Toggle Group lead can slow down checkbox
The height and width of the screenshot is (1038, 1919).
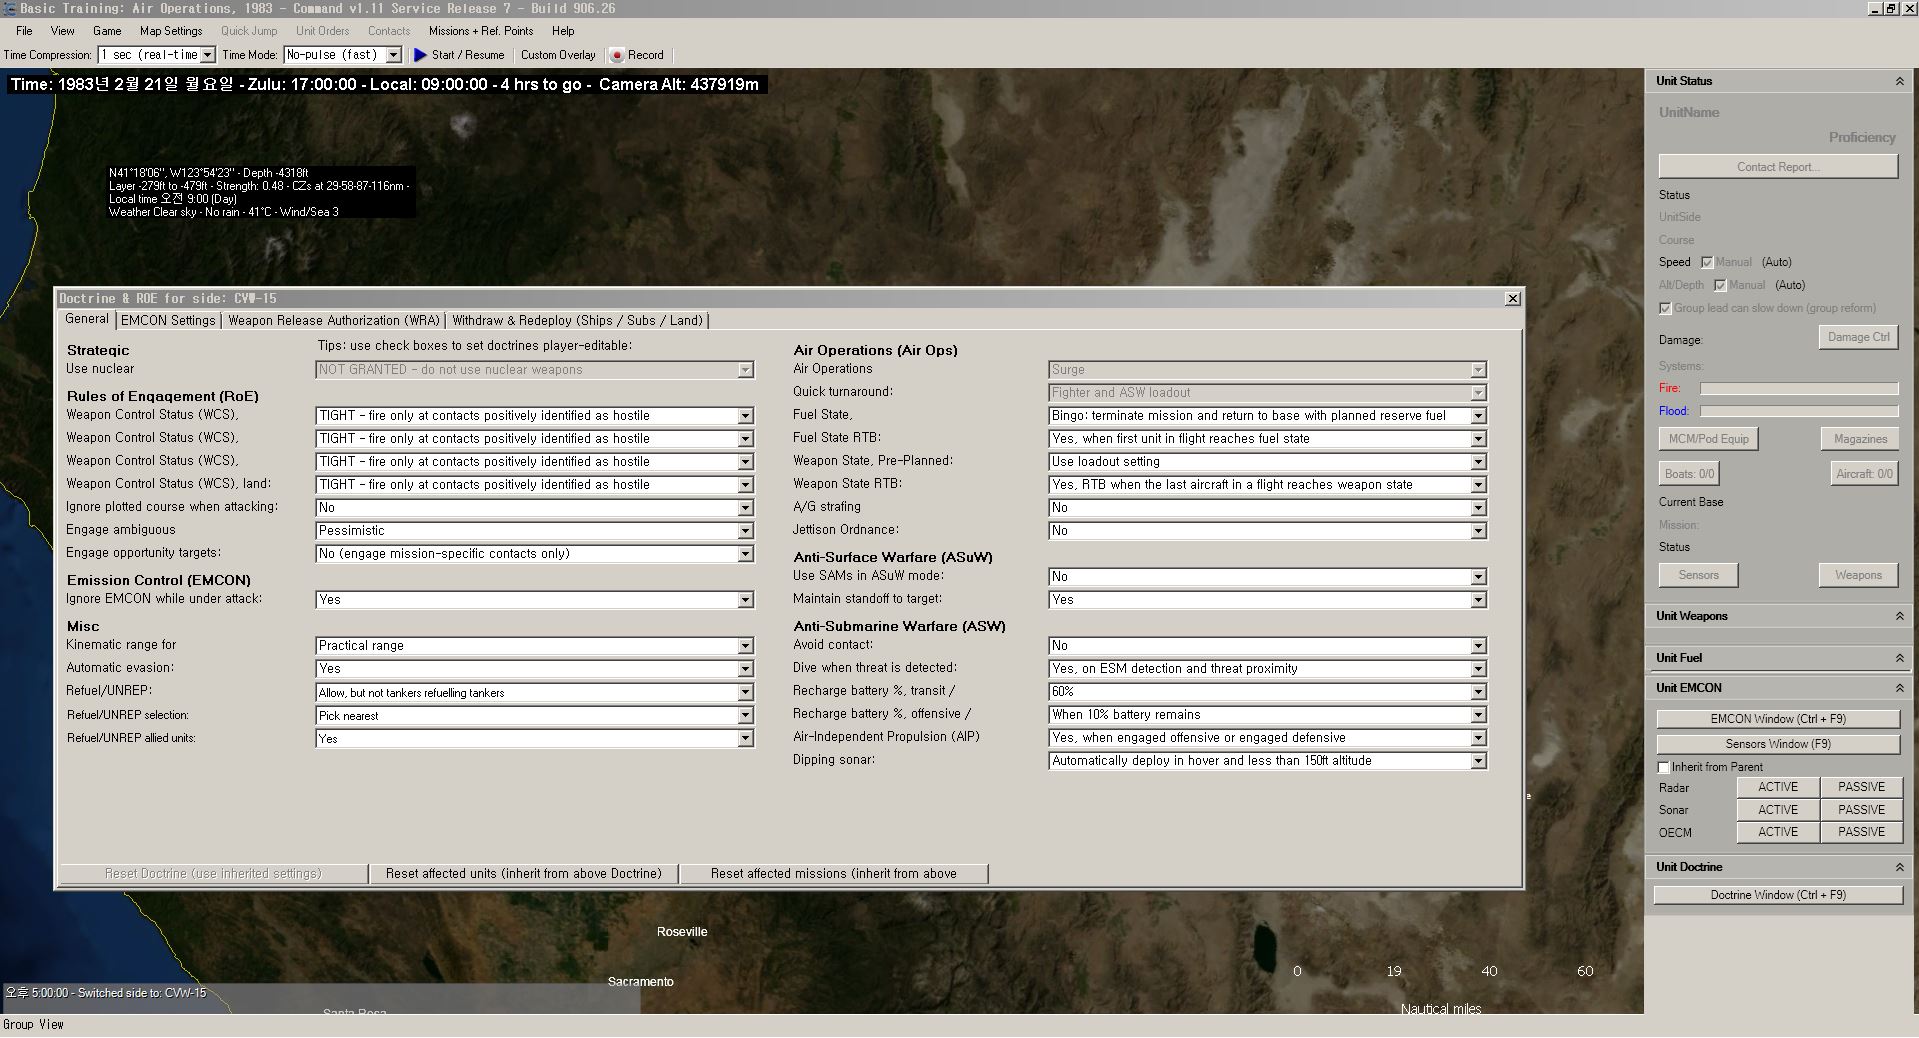pos(1665,308)
